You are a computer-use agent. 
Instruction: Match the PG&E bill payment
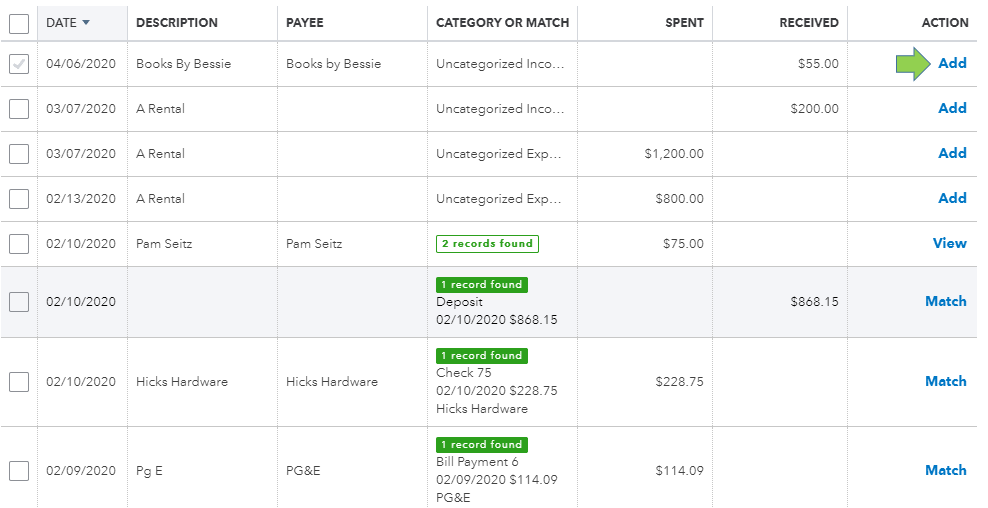[946, 470]
